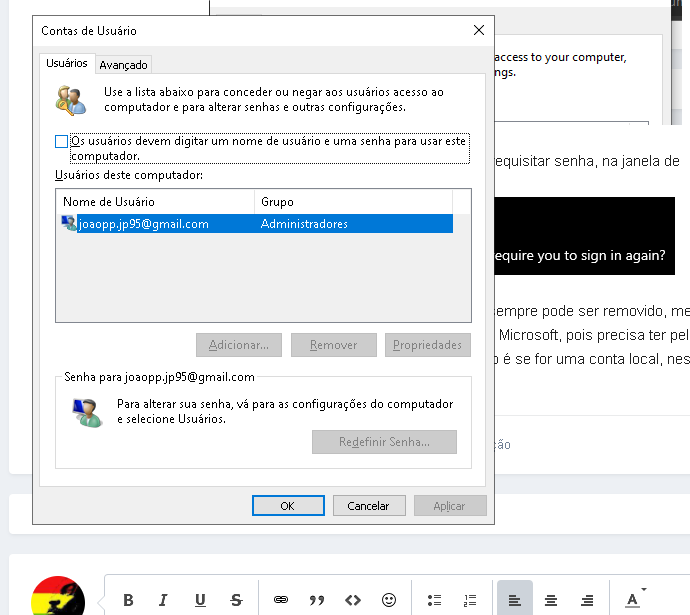Toggle bold formatting in editor toolbar

[x=128, y=600]
